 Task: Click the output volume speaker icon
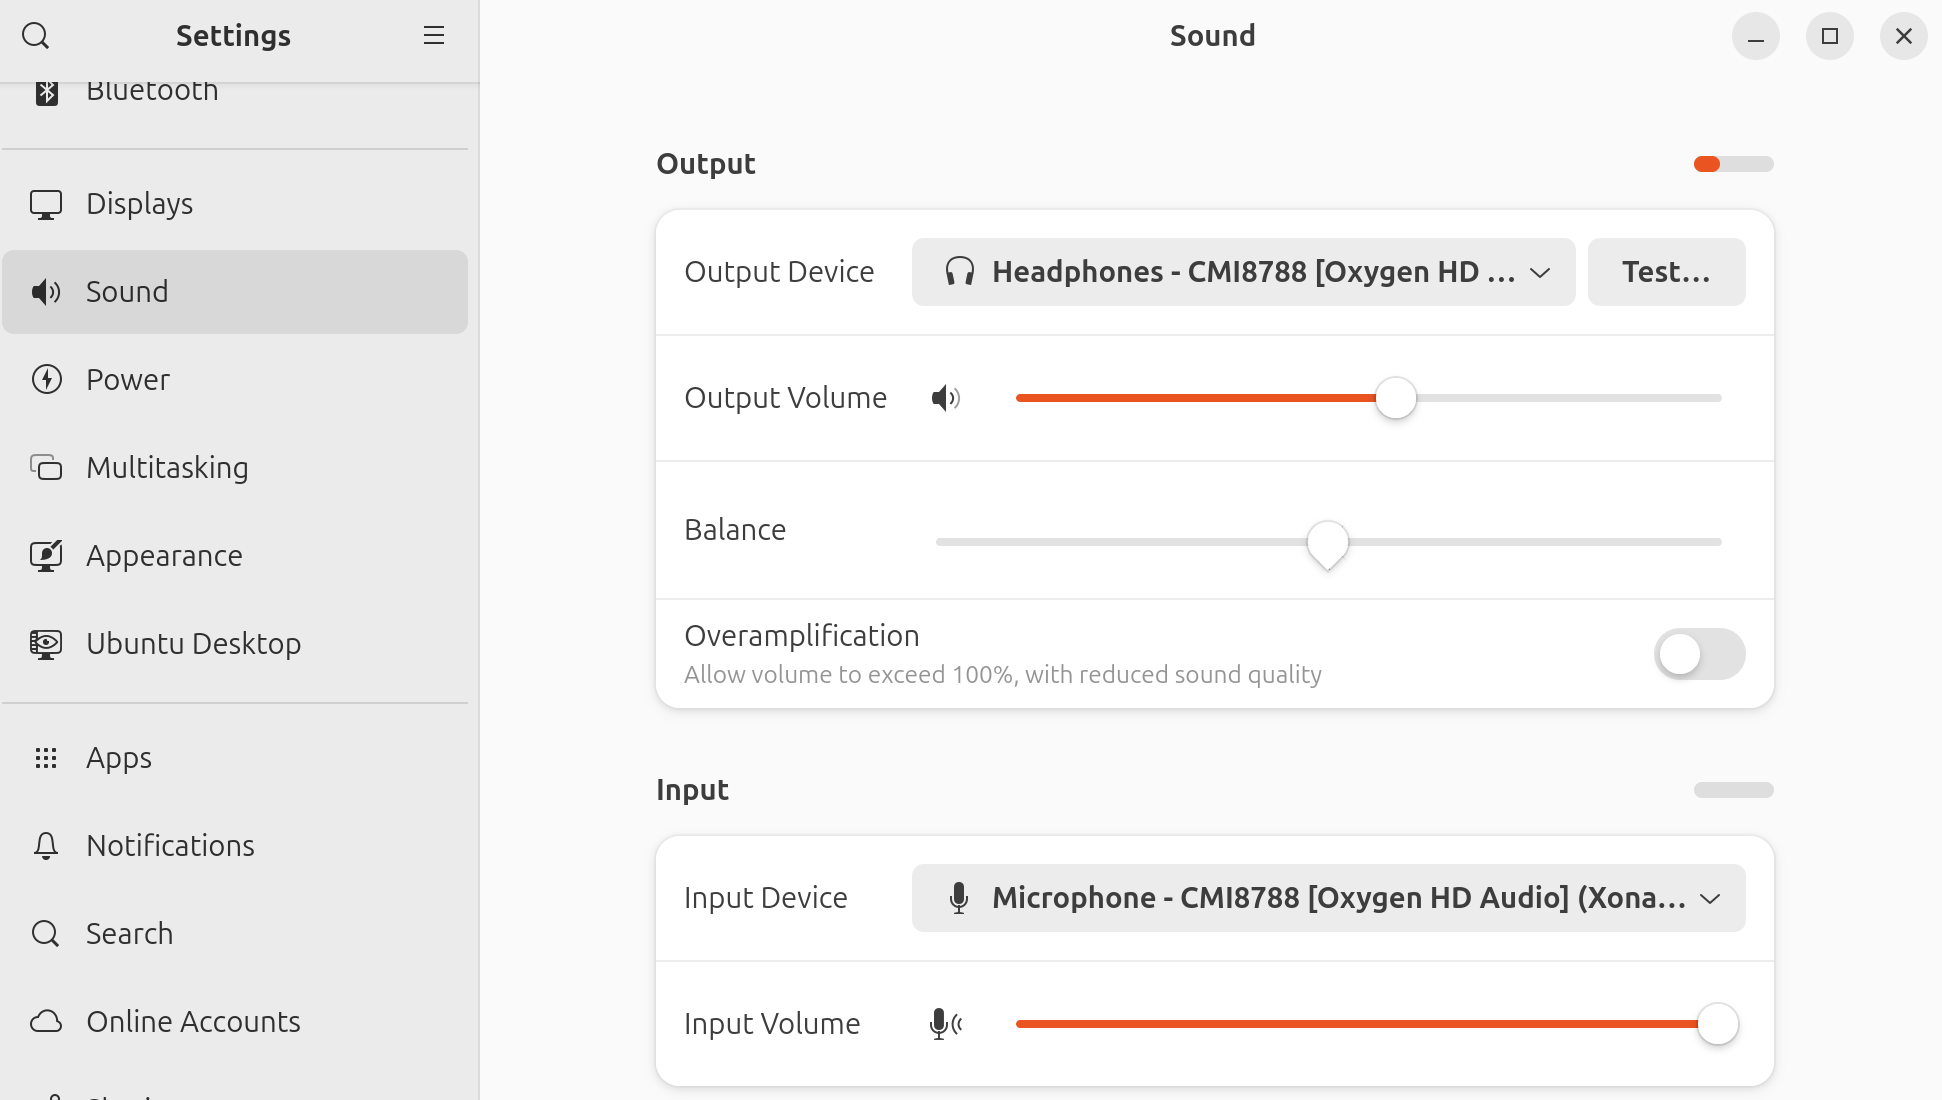945,398
